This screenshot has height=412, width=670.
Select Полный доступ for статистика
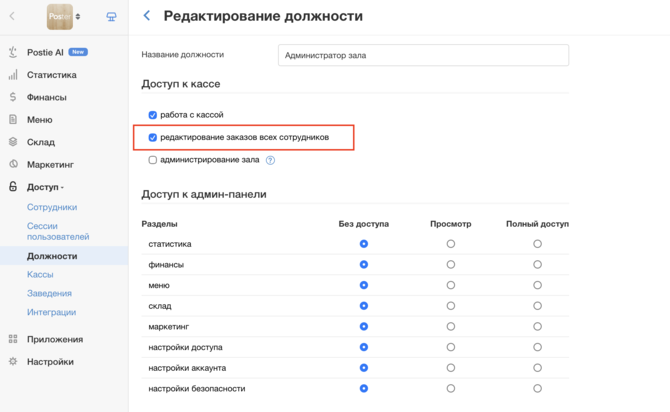click(x=537, y=244)
